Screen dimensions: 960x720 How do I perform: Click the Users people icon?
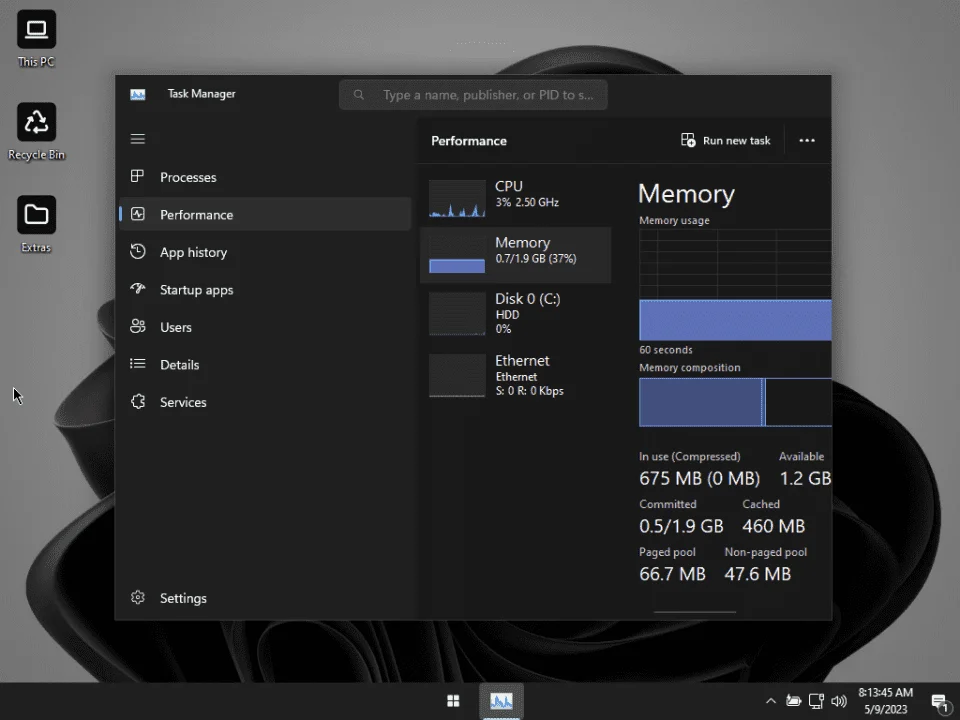click(138, 326)
